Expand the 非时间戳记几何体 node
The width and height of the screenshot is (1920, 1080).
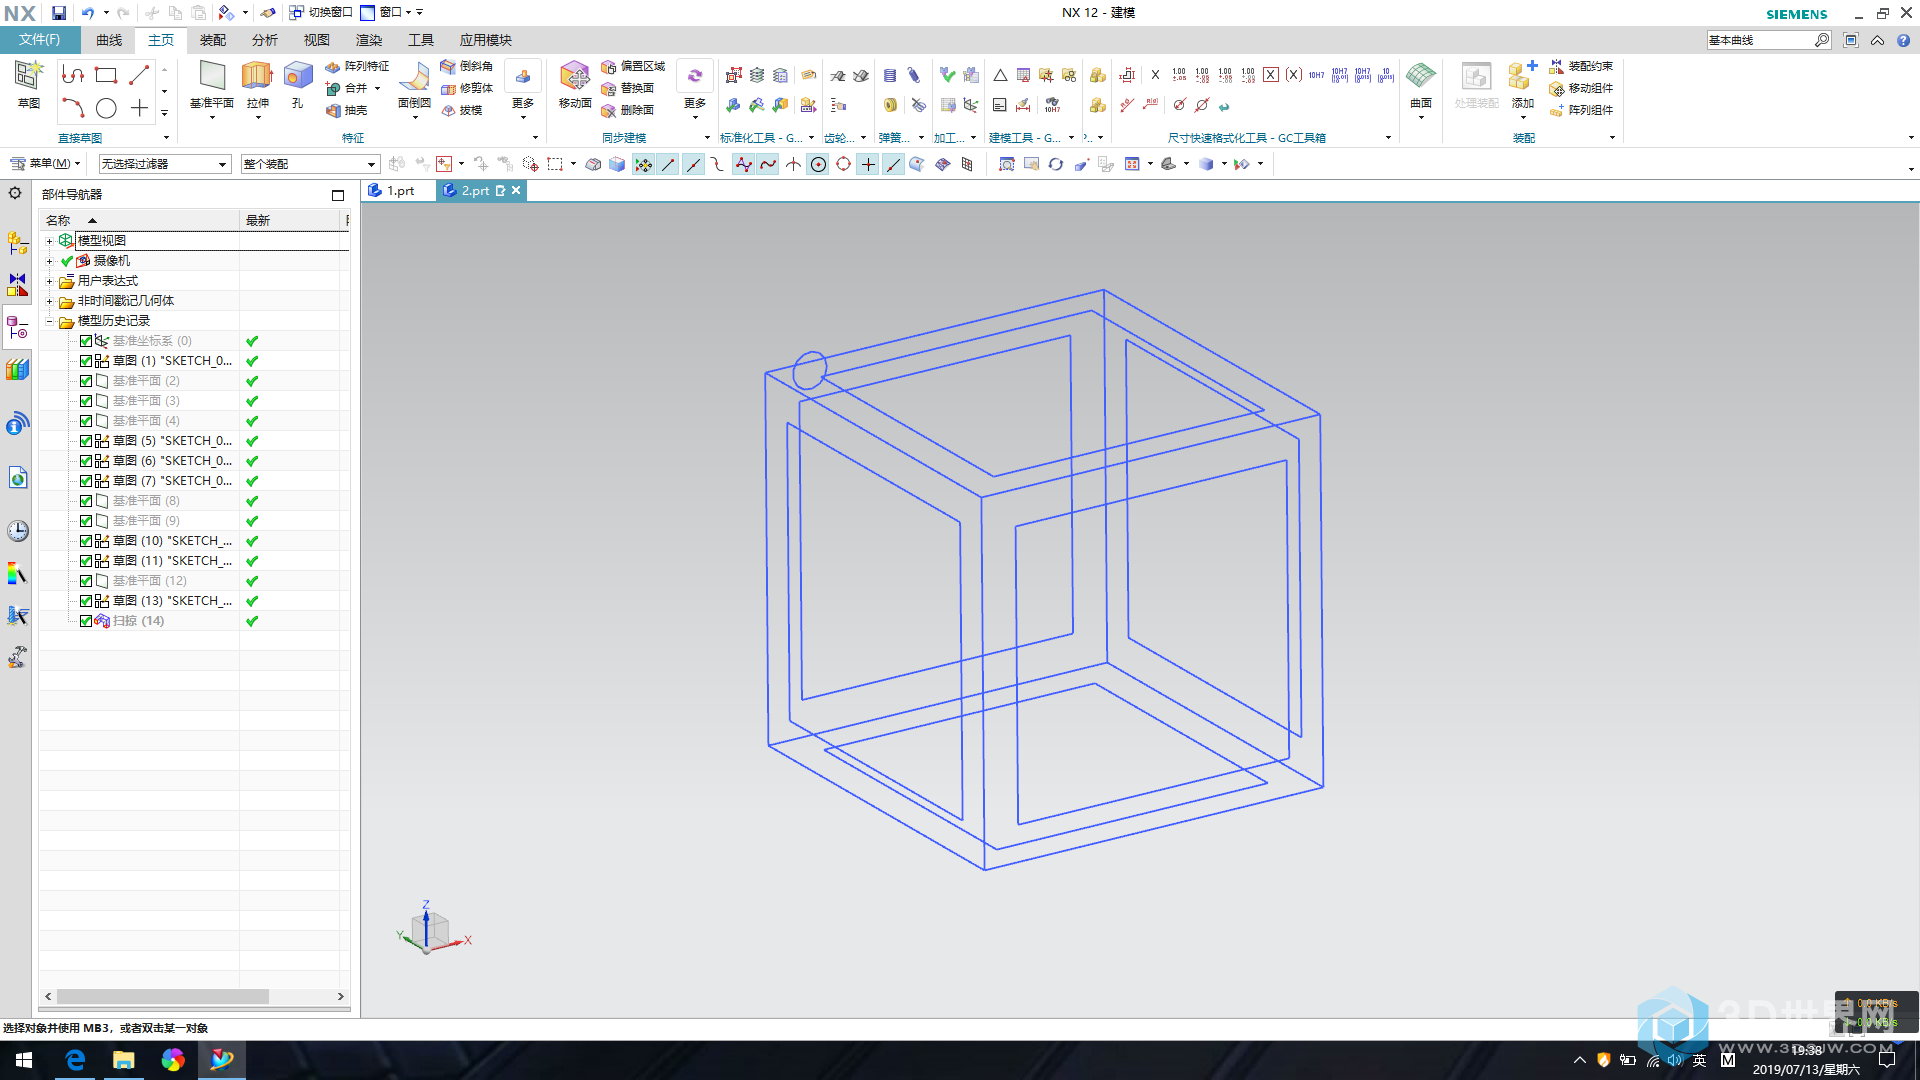49,301
